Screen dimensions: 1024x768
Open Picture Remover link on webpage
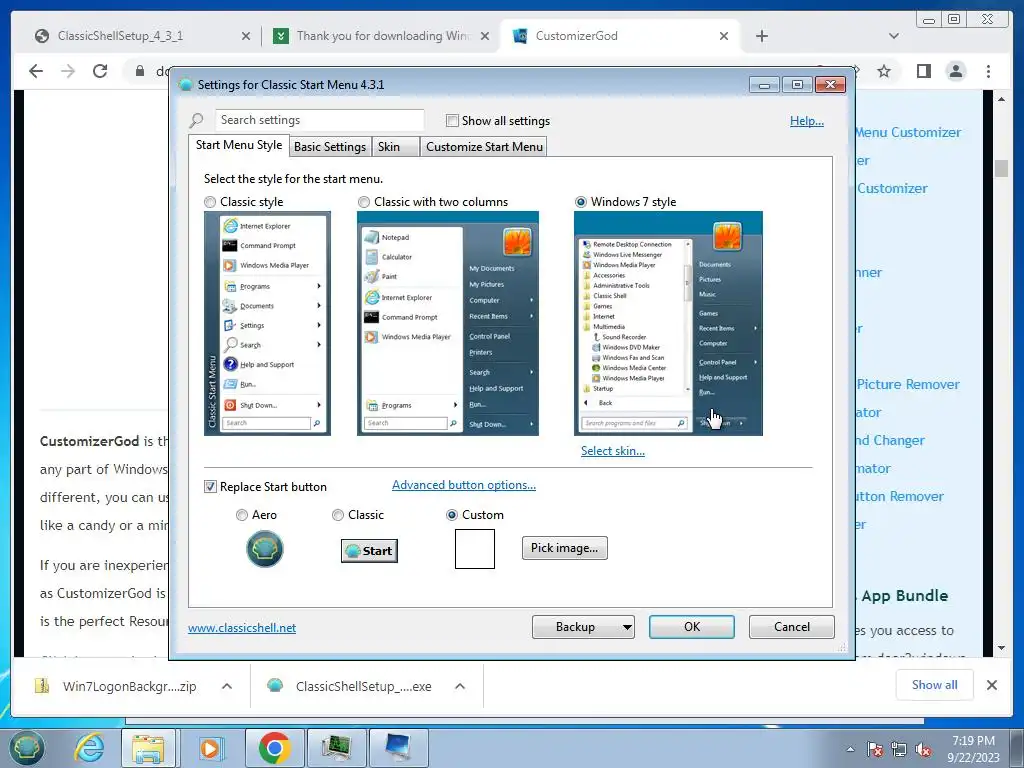tap(908, 384)
